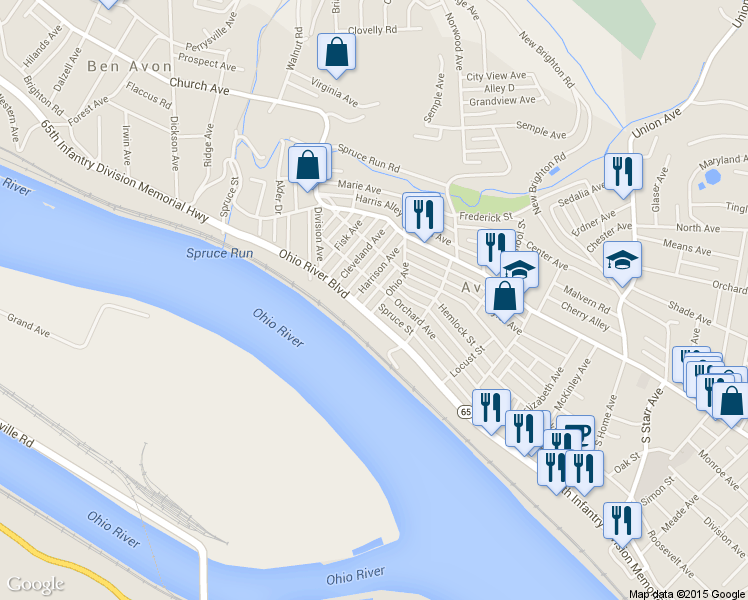This screenshot has width=748, height=600.
Task: Select the shopping bag marker beside Alder Dr
Action: (x=308, y=167)
